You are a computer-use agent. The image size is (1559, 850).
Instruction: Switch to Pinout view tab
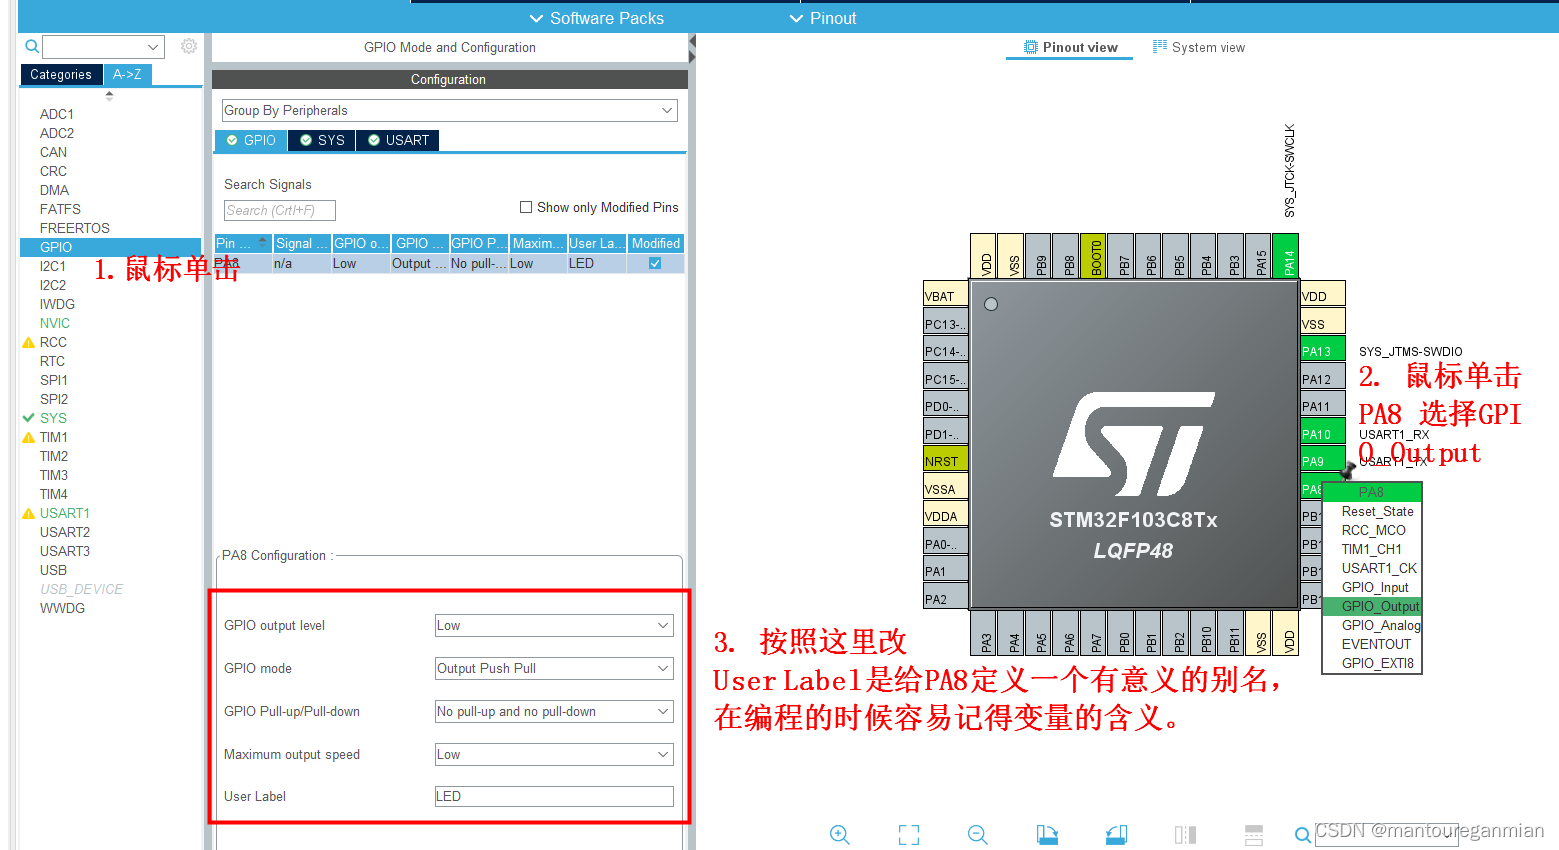[1070, 47]
